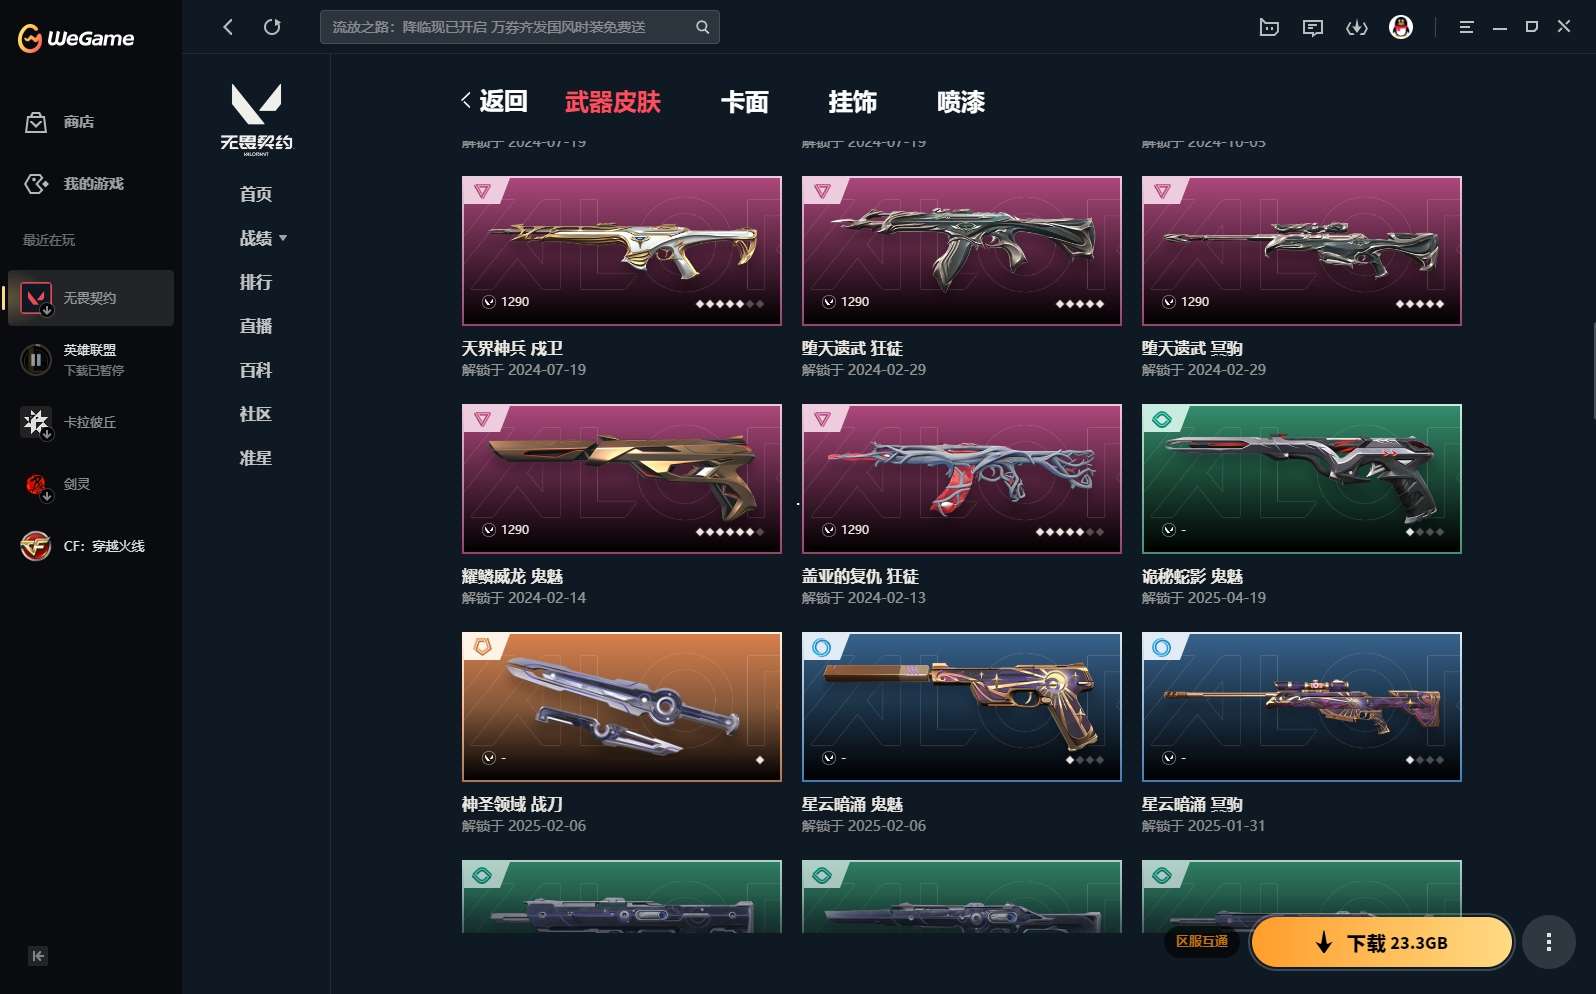Collapse the sidebar with bottom-left icon
Image resolution: width=1596 pixels, height=994 pixels.
click(38, 956)
